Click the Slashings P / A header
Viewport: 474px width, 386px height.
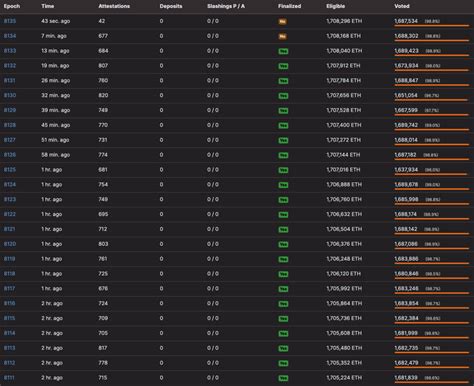tap(226, 6)
